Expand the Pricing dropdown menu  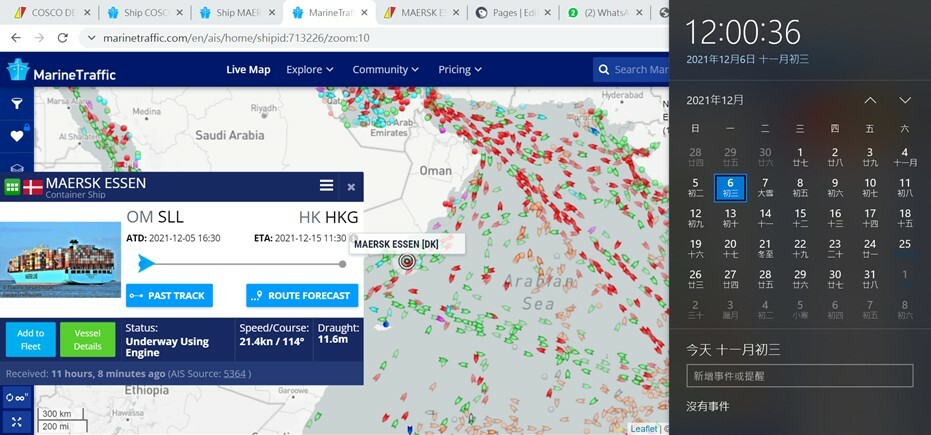(460, 70)
